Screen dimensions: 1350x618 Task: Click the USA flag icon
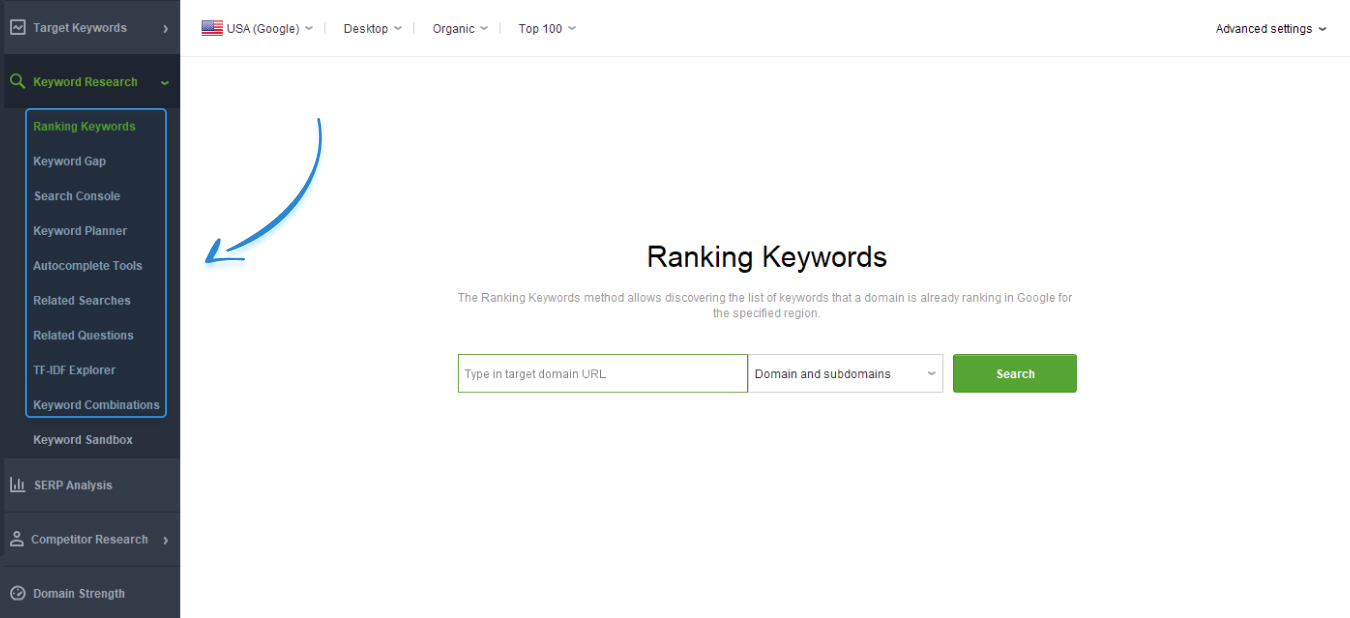click(x=212, y=28)
